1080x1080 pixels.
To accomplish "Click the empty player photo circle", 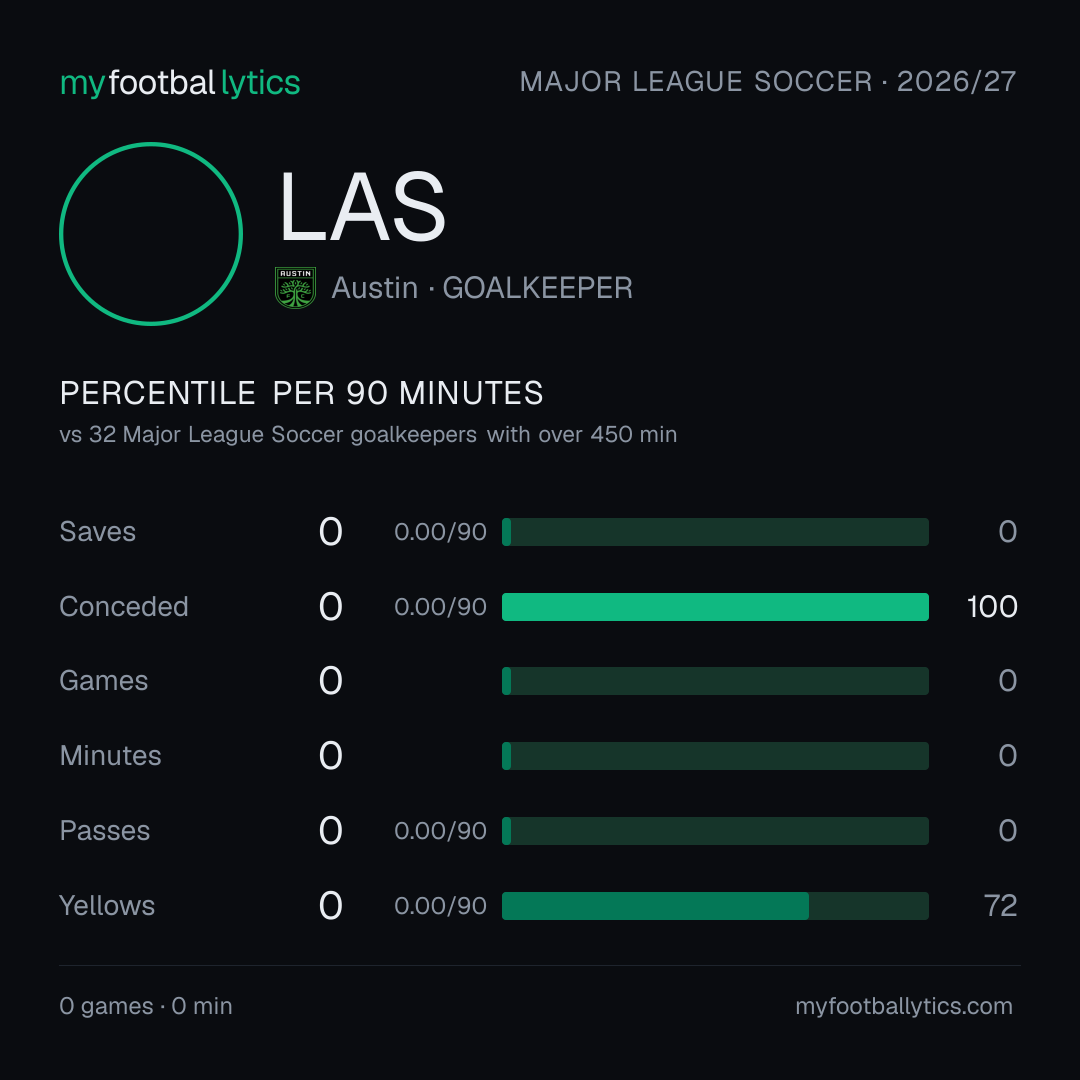I will 151,233.
